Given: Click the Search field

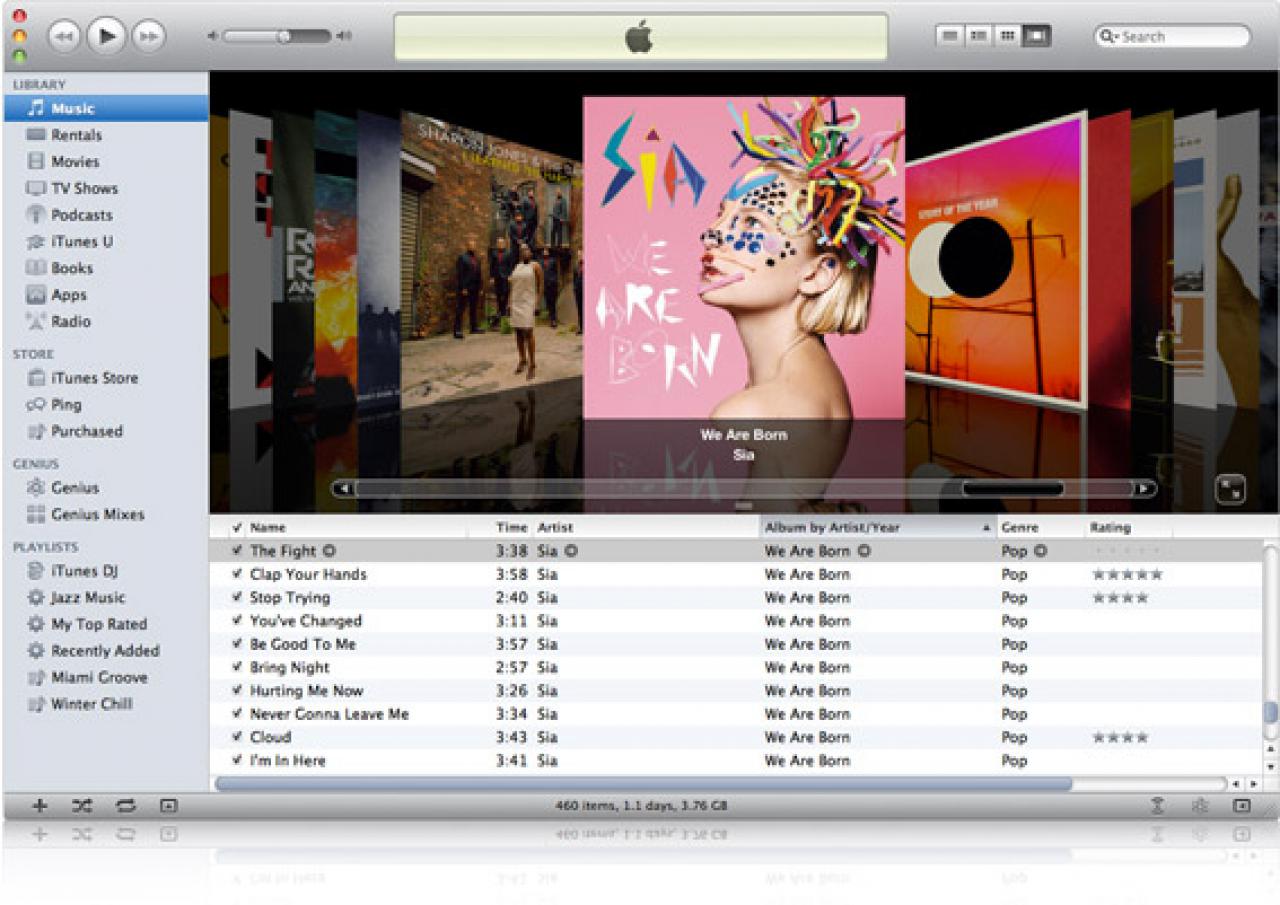Looking at the screenshot, I should 1172,36.
